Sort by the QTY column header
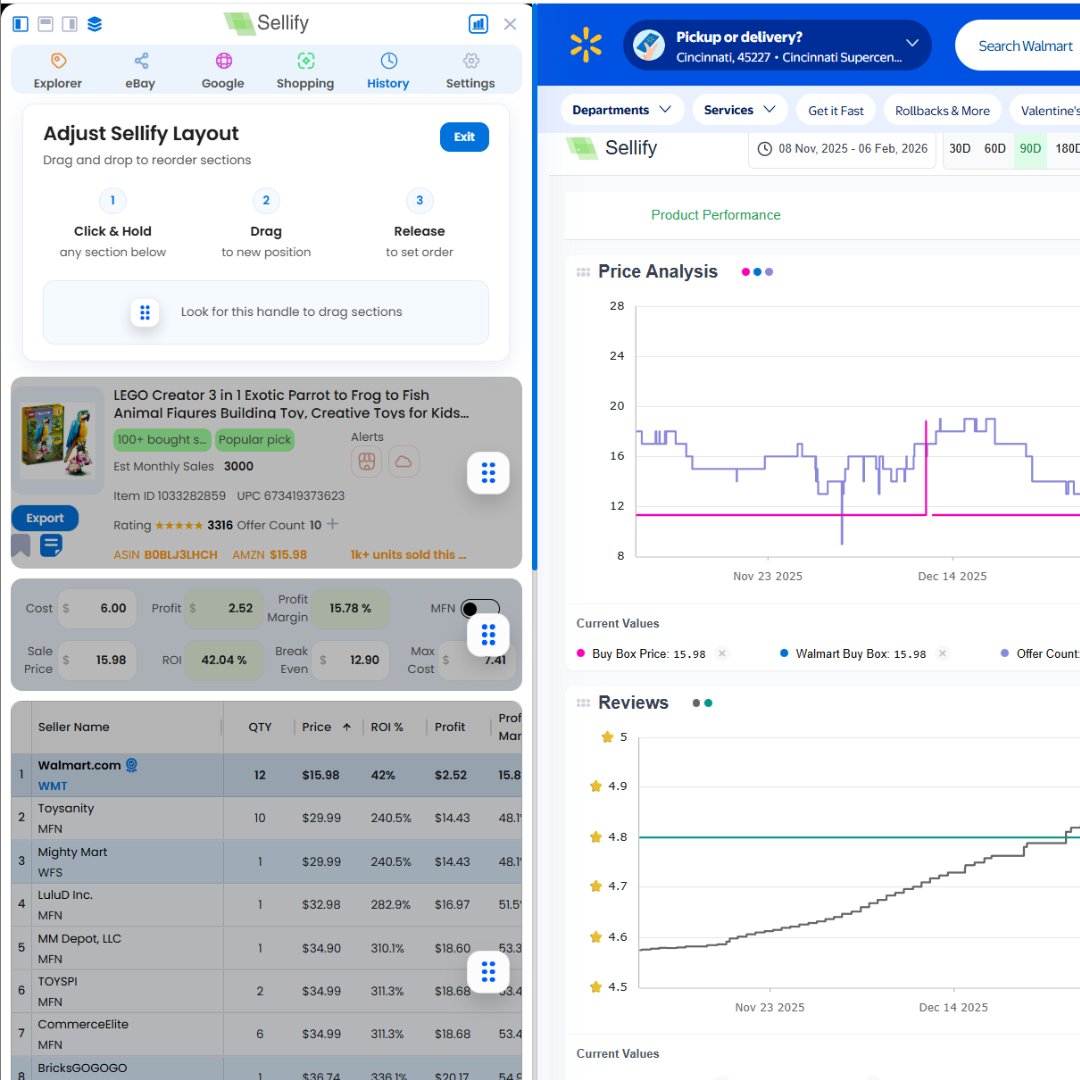Image resolution: width=1080 pixels, height=1080 pixels. coord(260,727)
